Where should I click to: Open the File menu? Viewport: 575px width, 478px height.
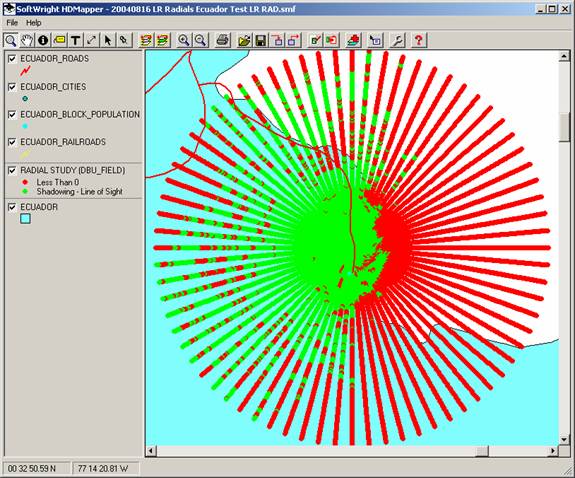tap(12, 23)
